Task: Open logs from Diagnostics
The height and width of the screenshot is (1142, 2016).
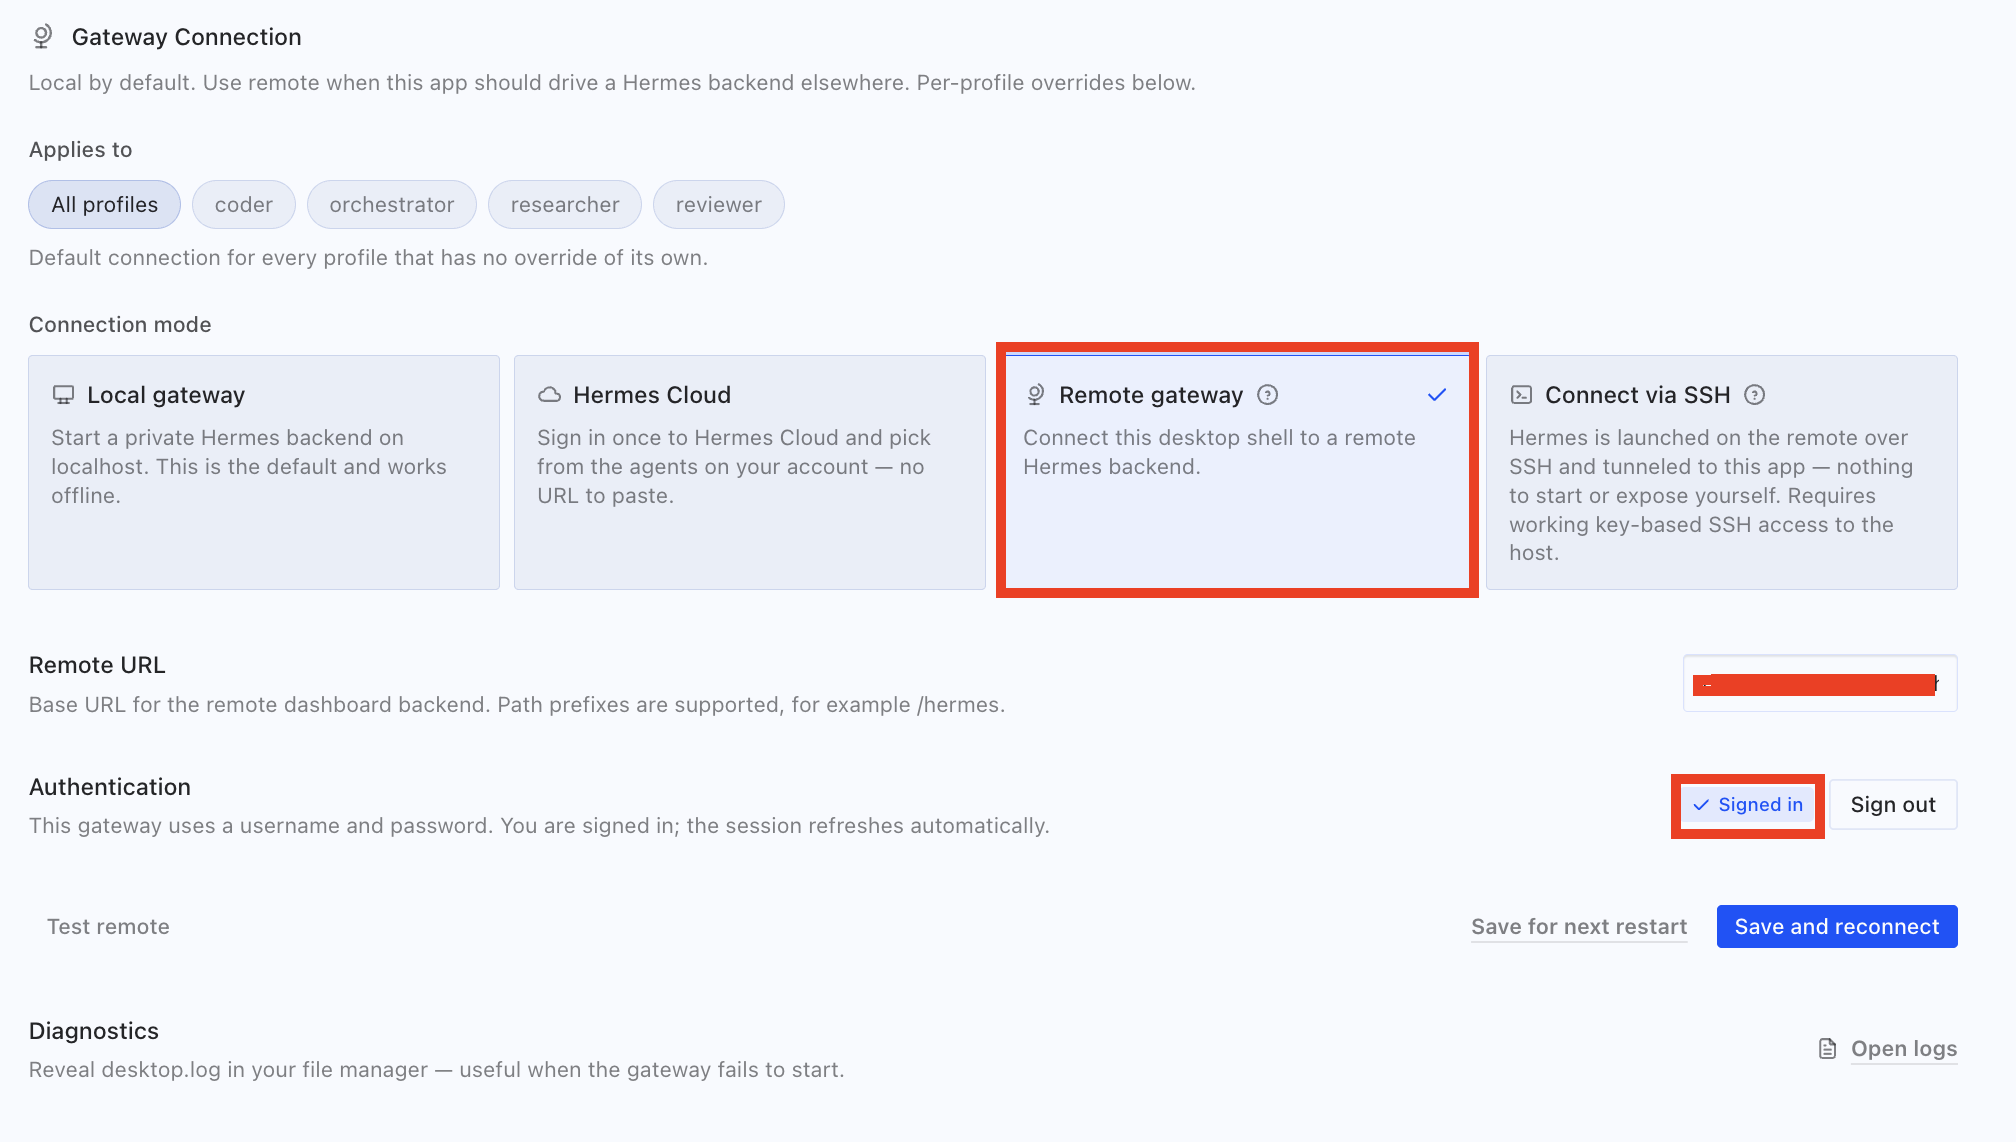Action: point(1904,1049)
